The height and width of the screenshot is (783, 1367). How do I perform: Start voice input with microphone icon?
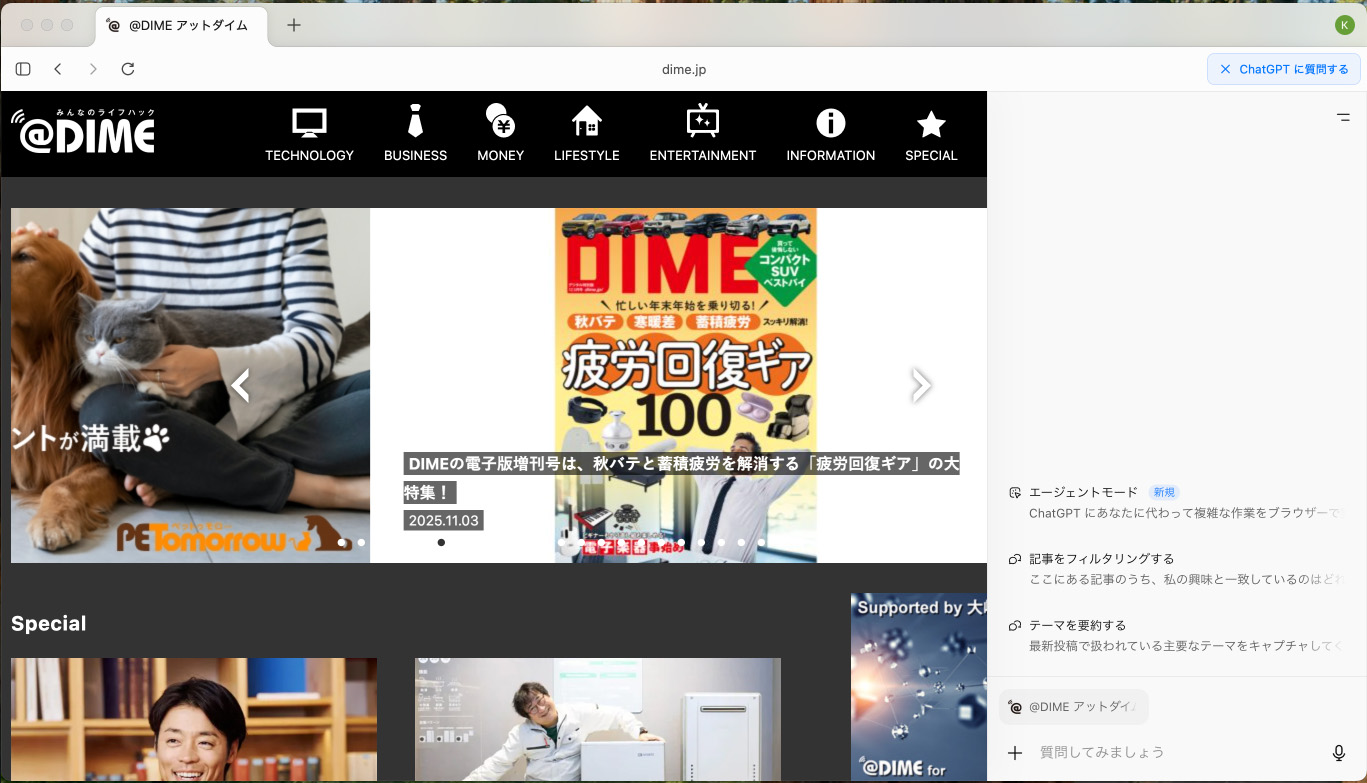(1339, 753)
